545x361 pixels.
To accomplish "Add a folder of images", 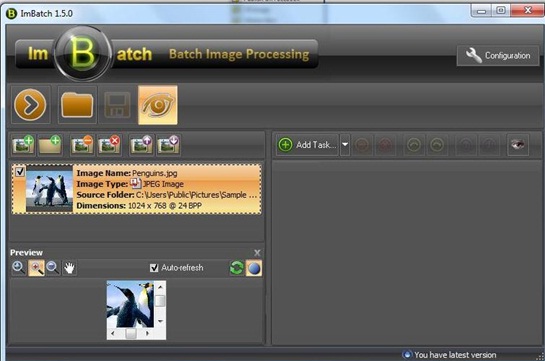I will pyautogui.click(x=50, y=145).
